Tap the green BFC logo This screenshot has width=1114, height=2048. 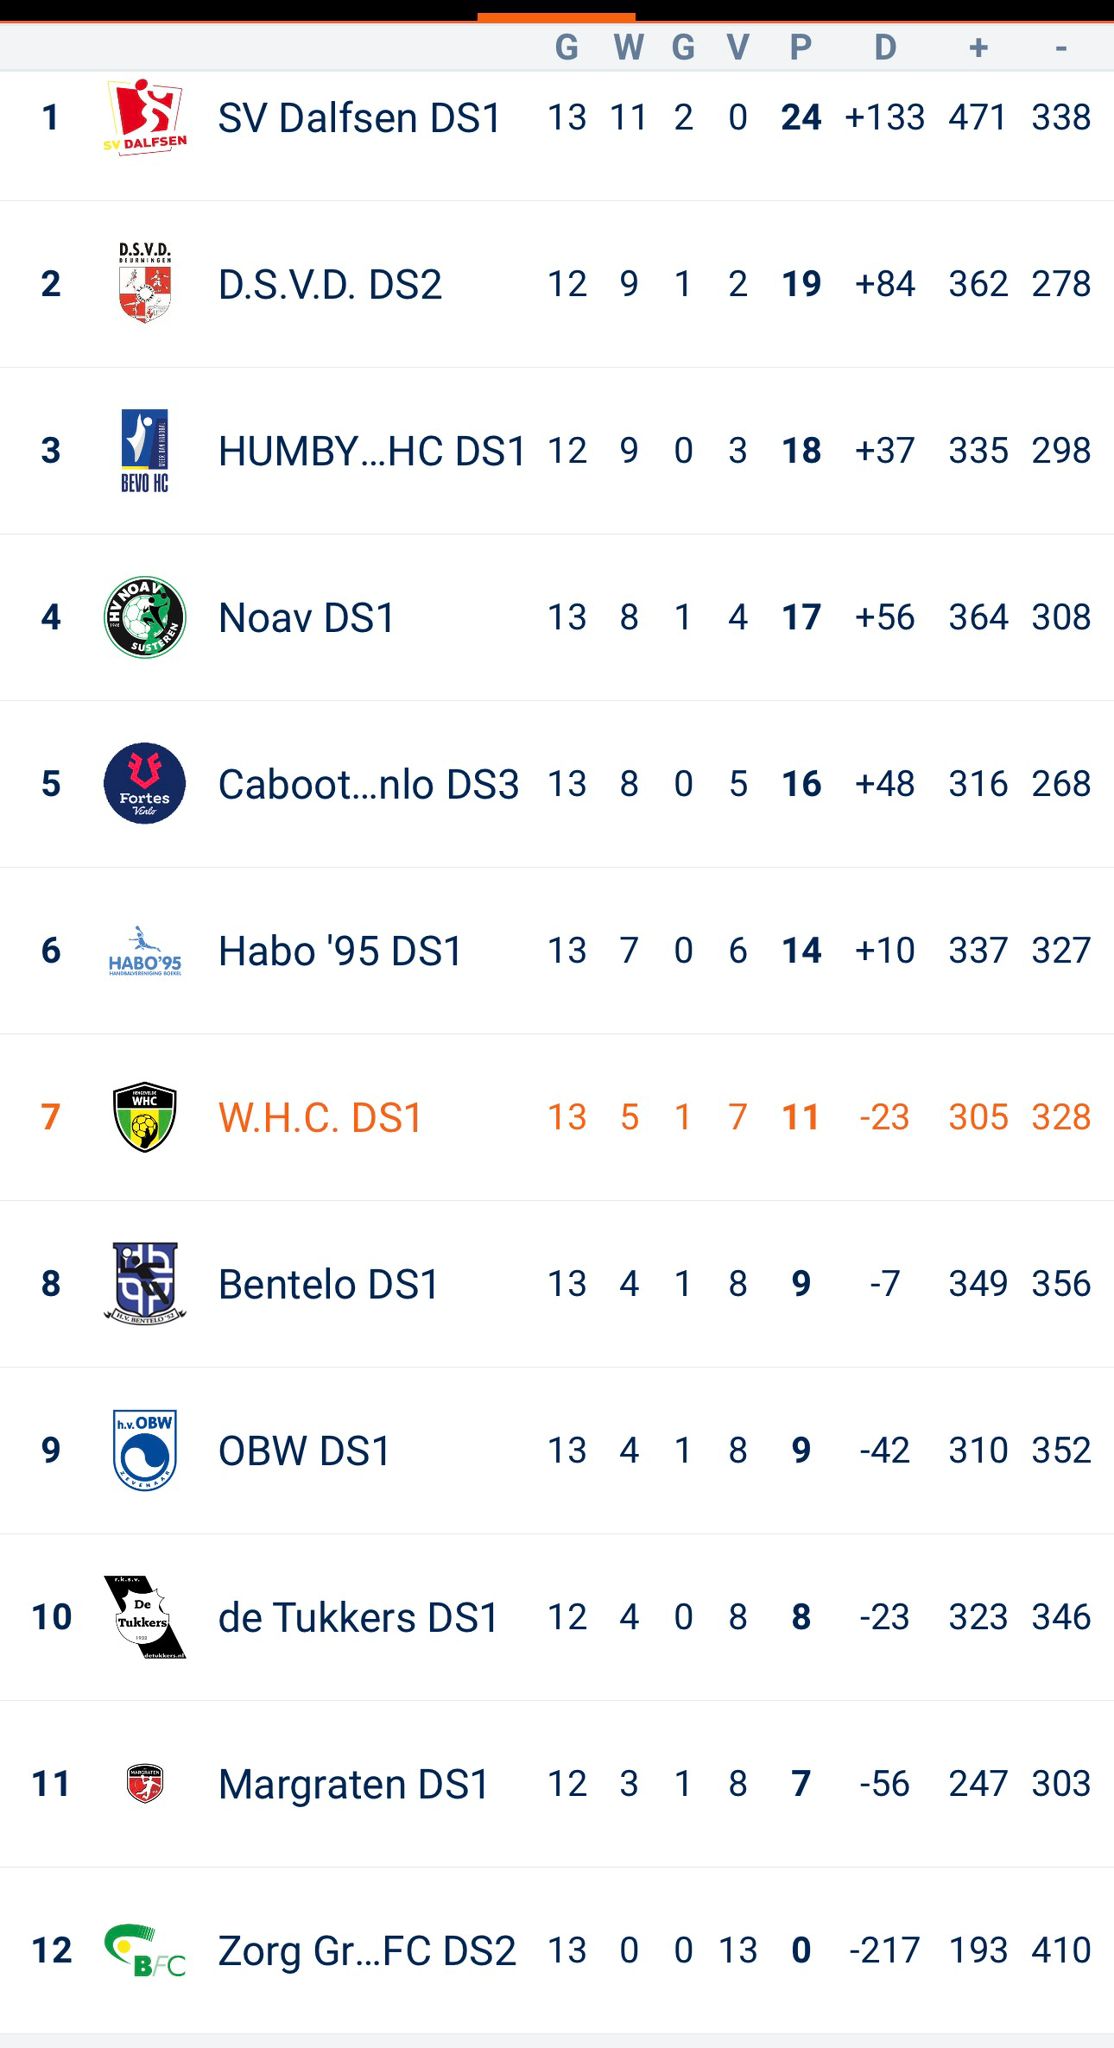click(x=145, y=1951)
